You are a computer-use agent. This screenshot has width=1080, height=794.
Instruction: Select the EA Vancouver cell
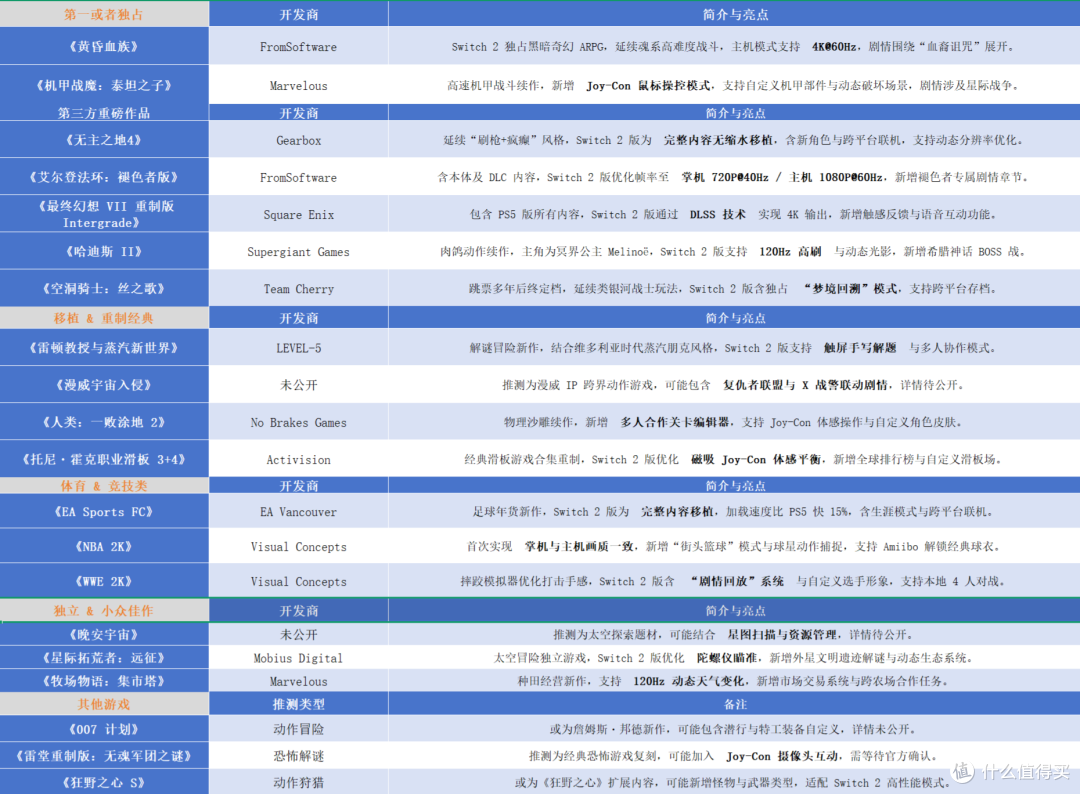(298, 512)
